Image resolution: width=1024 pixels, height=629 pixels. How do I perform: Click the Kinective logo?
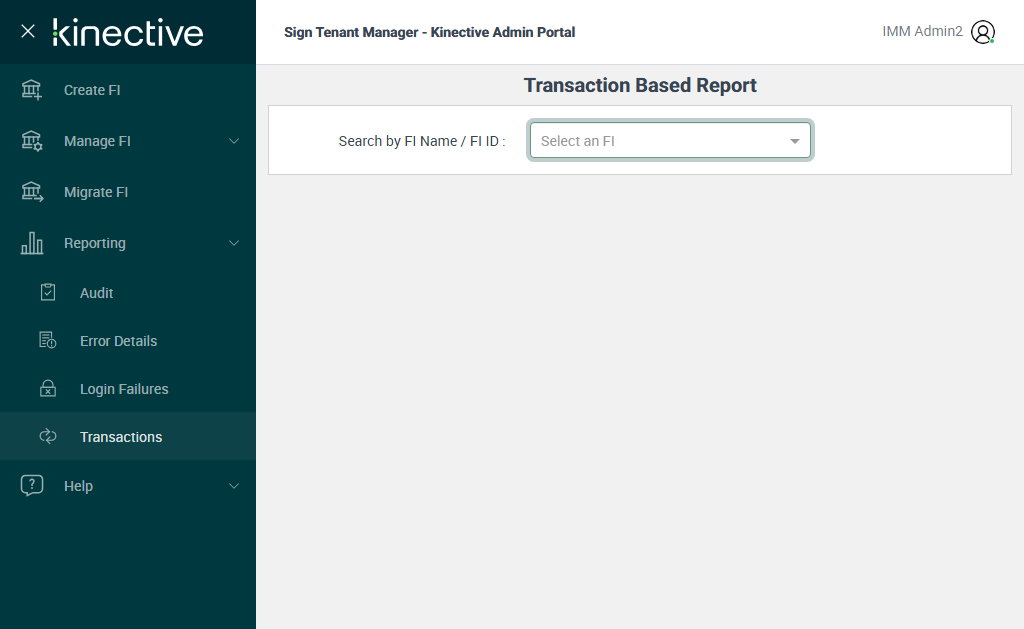pos(128,33)
